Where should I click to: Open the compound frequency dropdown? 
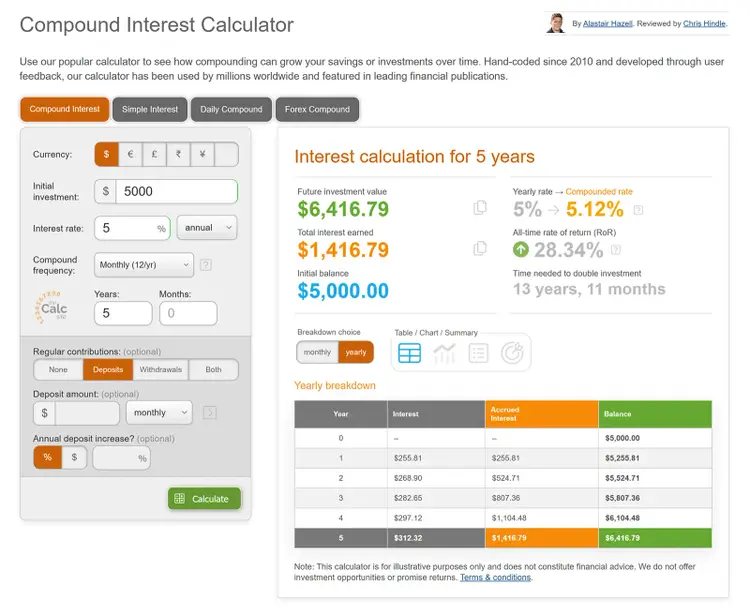click(143, 264)
